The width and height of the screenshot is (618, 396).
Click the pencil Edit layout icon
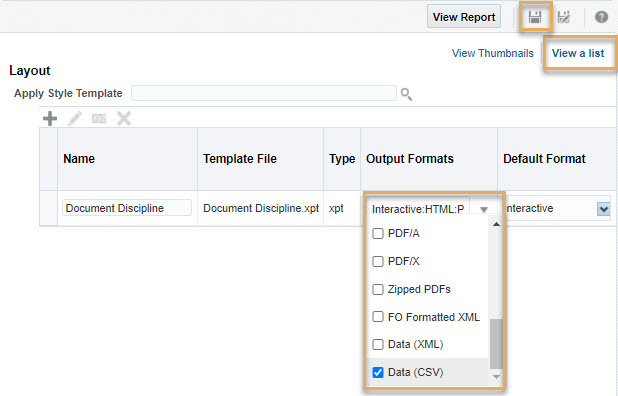(75, 118)
